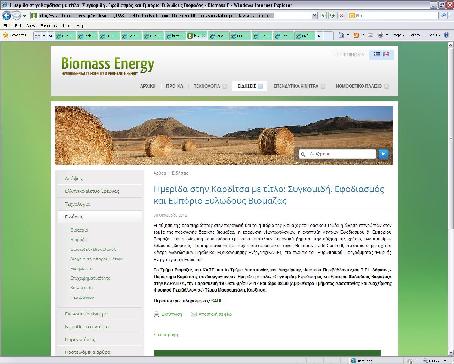
Task: Click the browser search magnifier button
Action: point(443,15)
